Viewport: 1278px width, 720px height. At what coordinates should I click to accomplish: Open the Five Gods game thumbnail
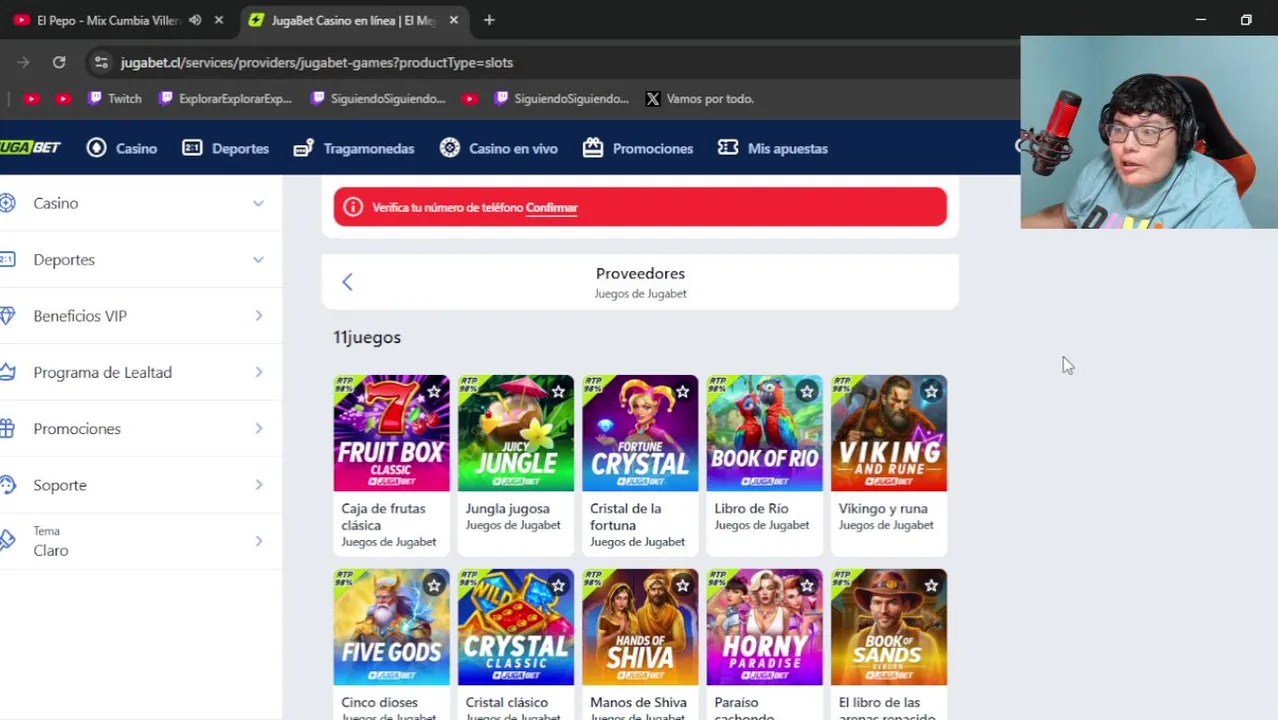391,627
